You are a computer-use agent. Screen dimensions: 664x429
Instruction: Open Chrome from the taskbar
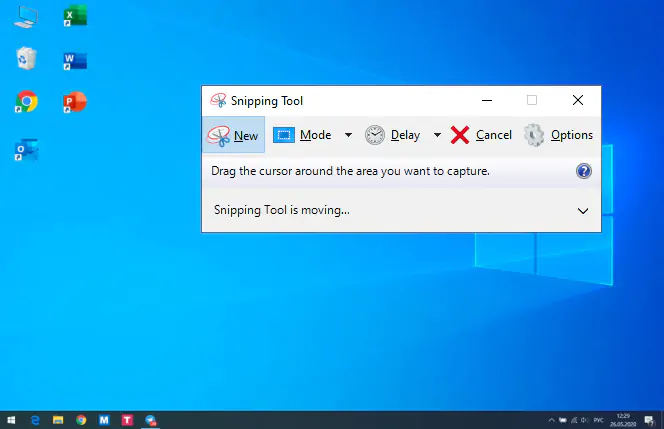(x=81, y=420)
